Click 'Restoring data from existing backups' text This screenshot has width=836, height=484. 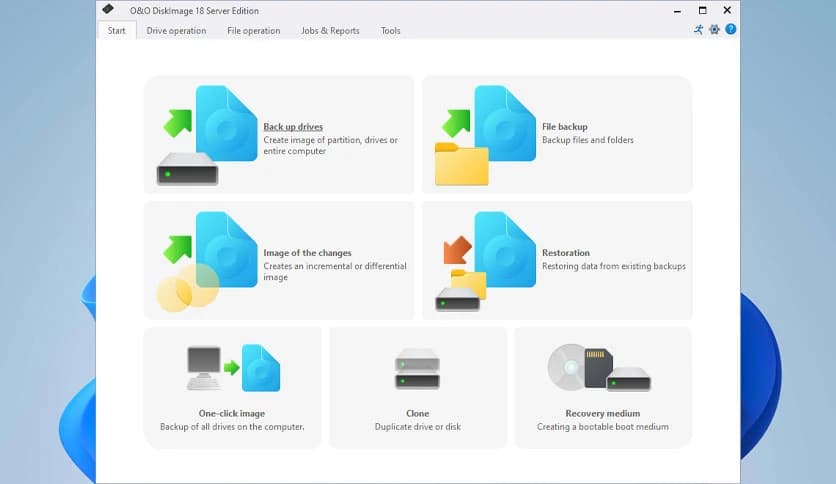pyautogui.click(x=614, y=266)
